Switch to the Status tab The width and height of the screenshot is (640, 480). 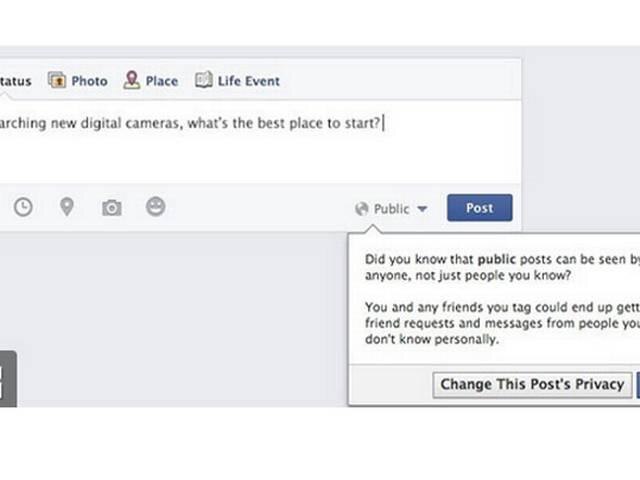[16, 81]
